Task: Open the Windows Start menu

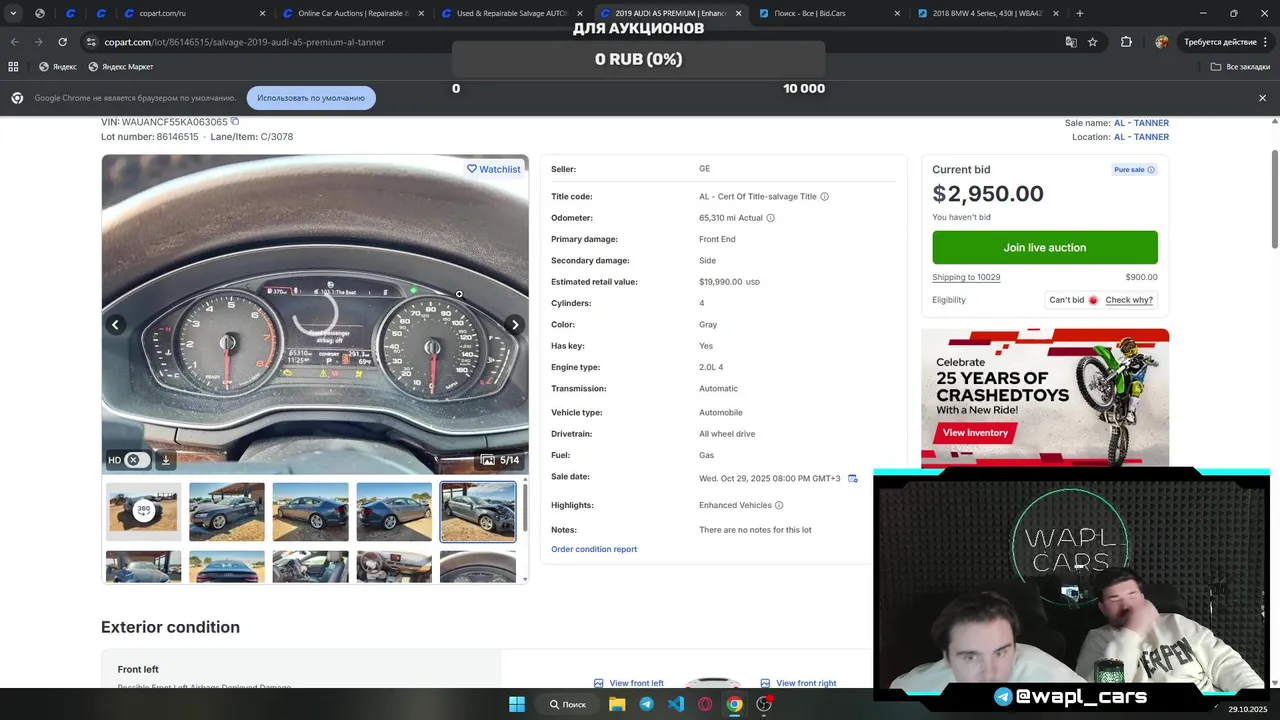Action: [x=517, y=704]
